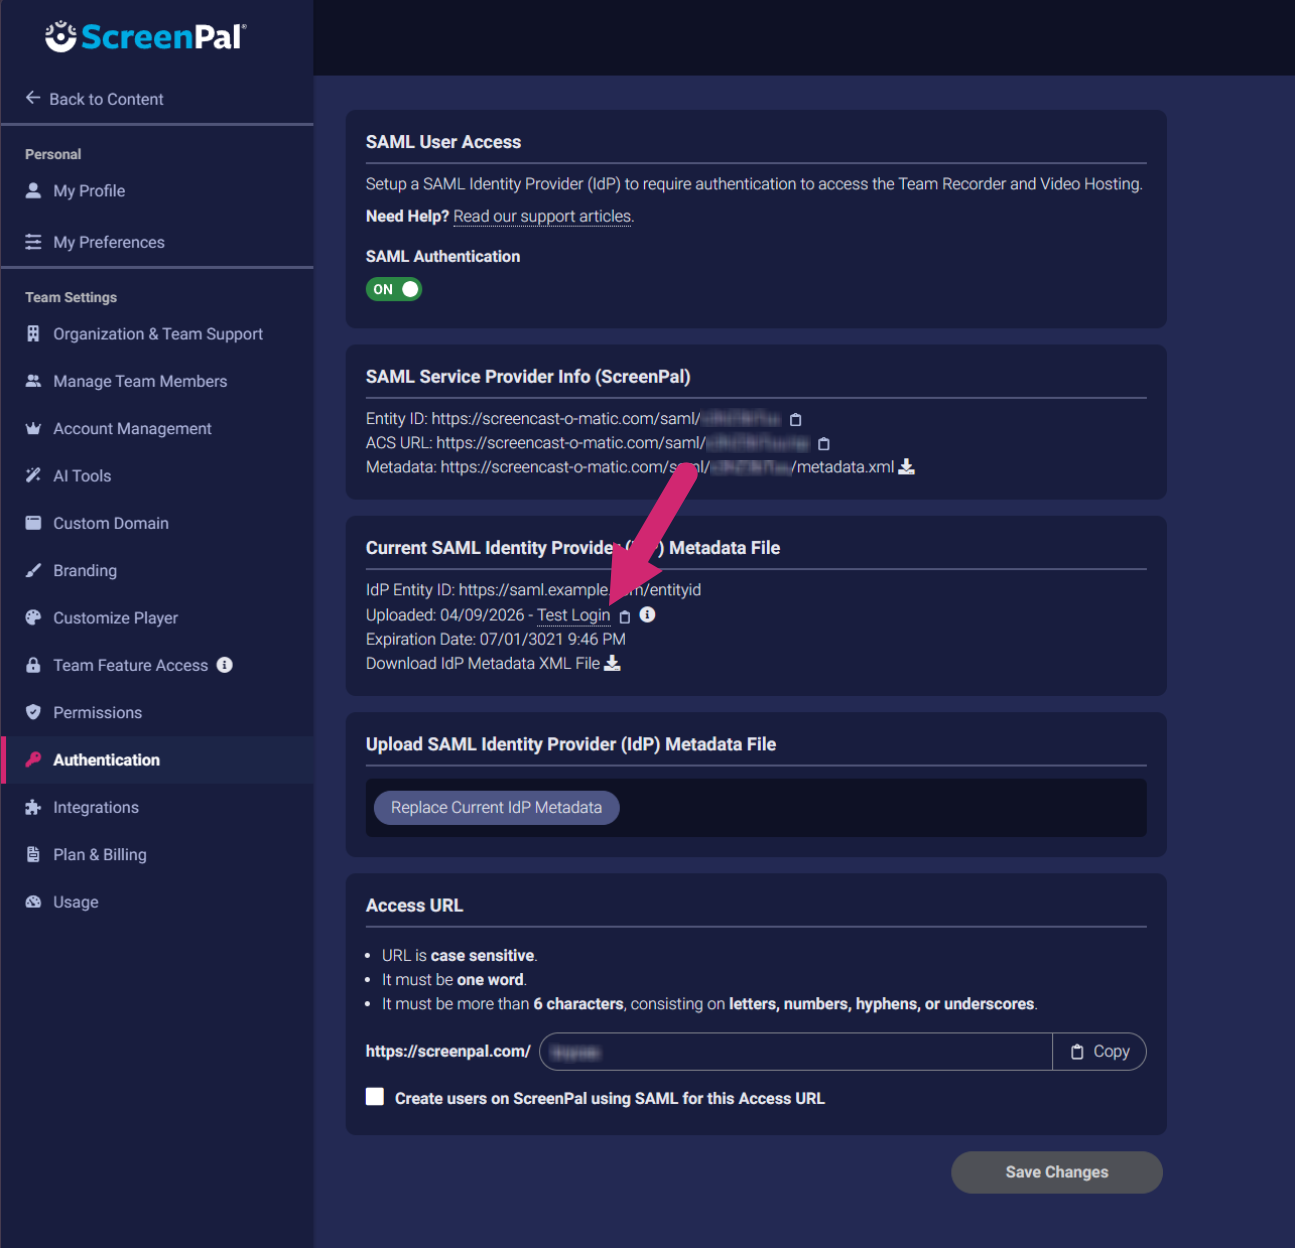Click the Access URL input field
The height and width of the screenshot is (1248, 1295).
796,1051
